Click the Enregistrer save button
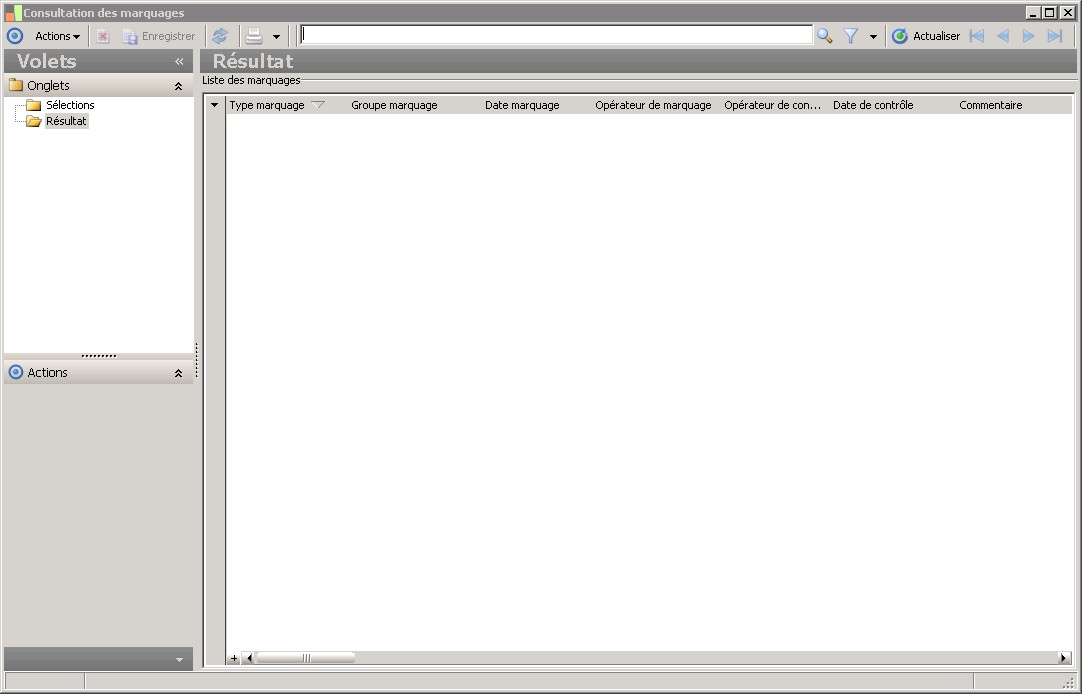Viewport: 1082px width, 694px height. [159, 36]
